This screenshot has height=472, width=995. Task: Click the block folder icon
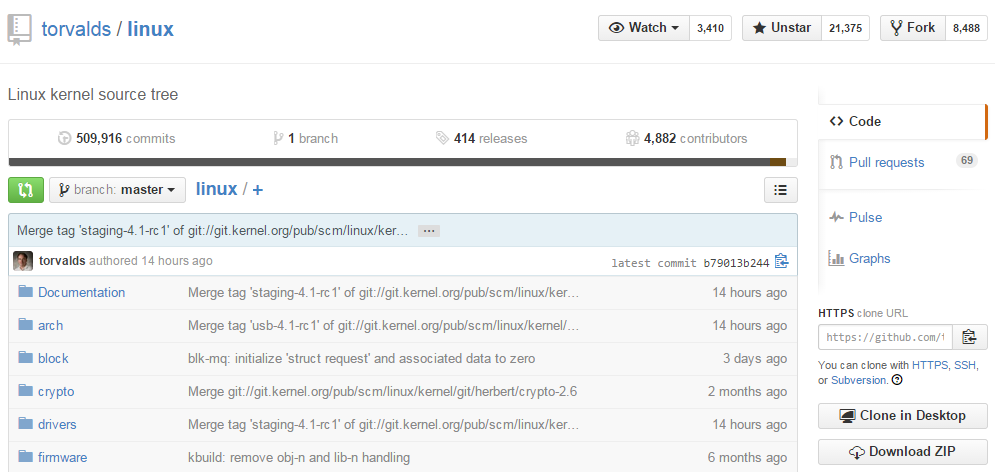tap(25, 358)
